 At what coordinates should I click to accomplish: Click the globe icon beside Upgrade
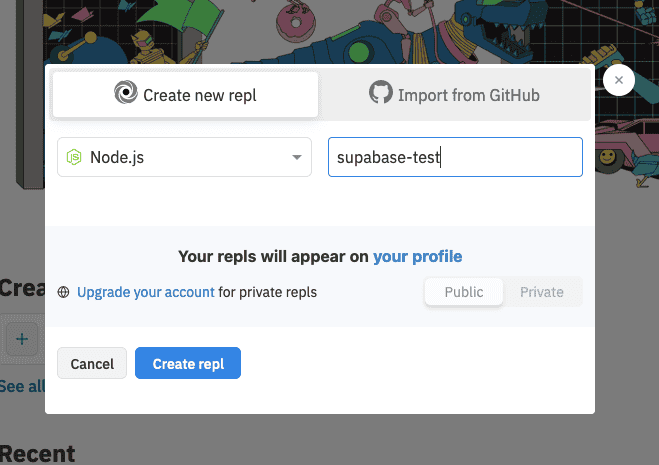tap(64, 293)
